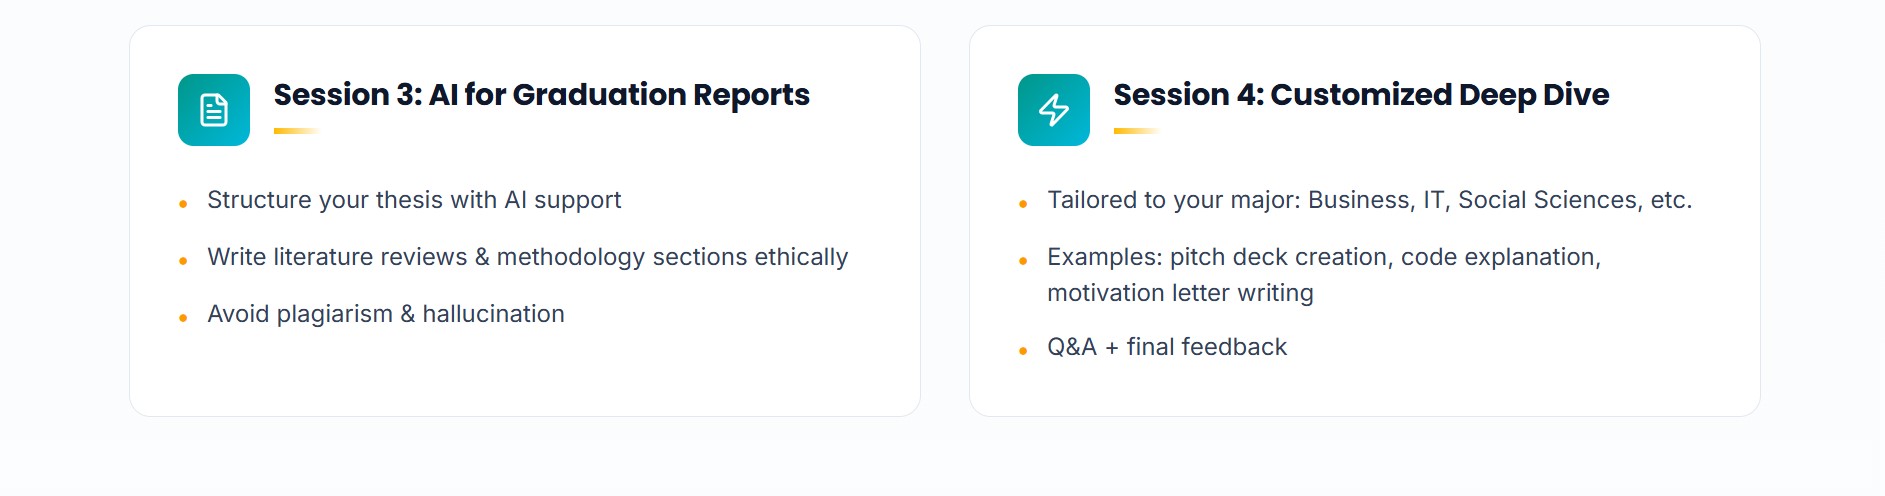Select the Session 3: AI for Graduation Reports heading

pyautogui.click(x=541, y=95)
